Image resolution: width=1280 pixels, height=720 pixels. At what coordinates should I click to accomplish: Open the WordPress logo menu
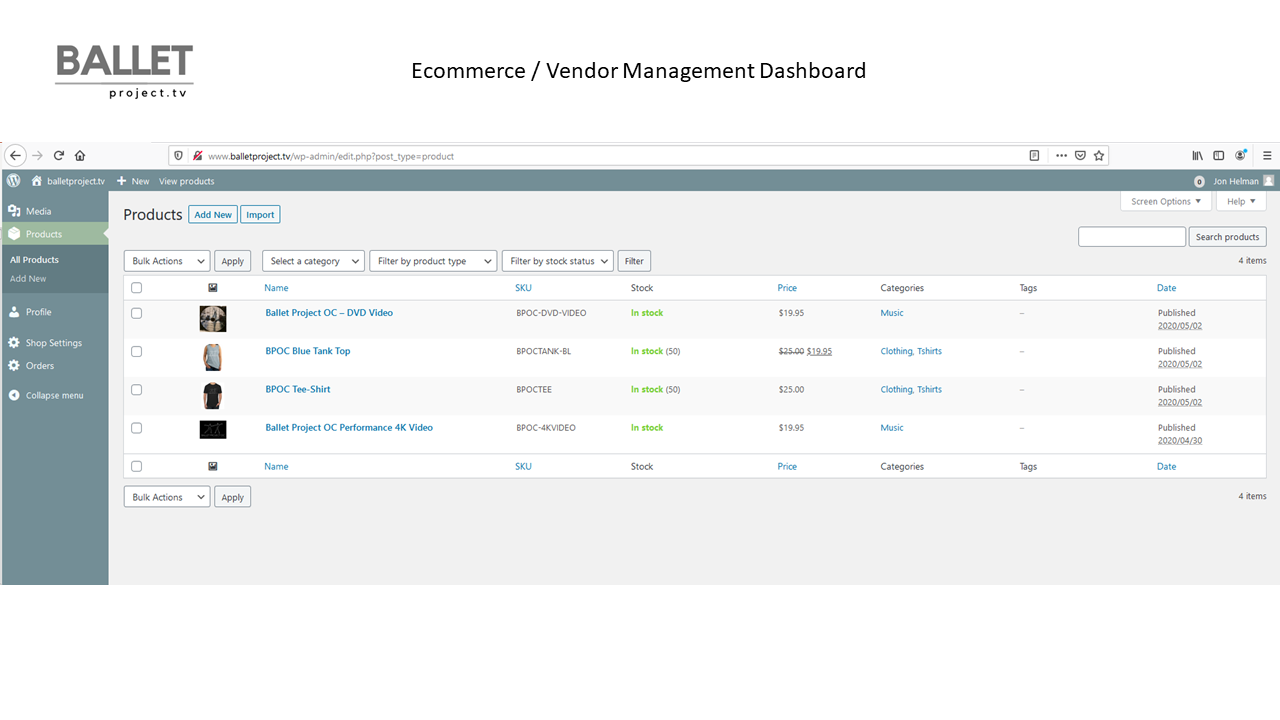[x=14, y=181]
